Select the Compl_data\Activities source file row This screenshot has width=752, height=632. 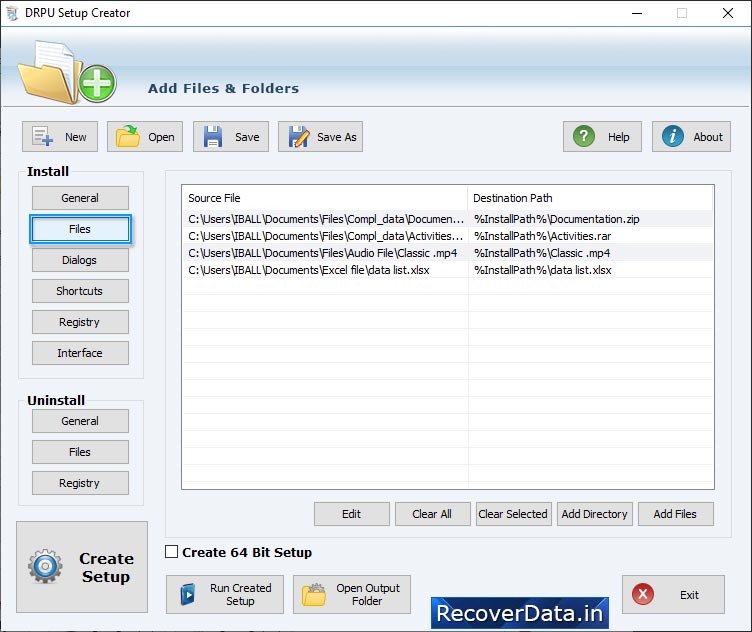(x=325, y=236)
